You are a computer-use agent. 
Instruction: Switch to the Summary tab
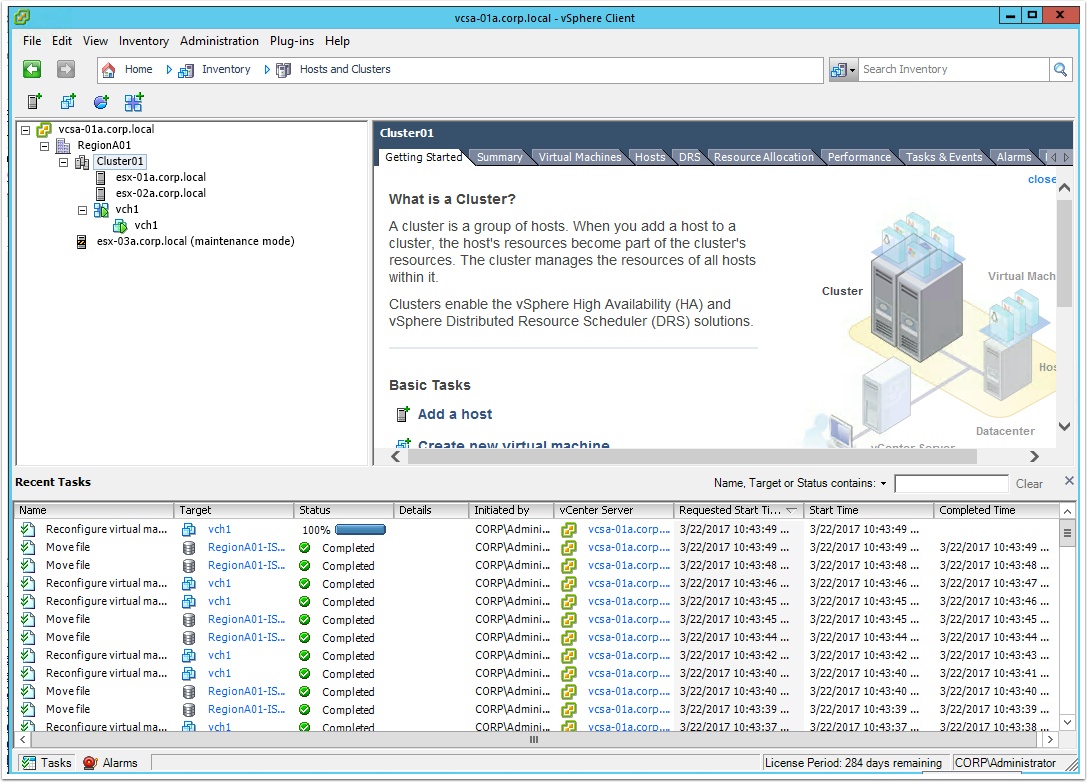coord(499,157)
